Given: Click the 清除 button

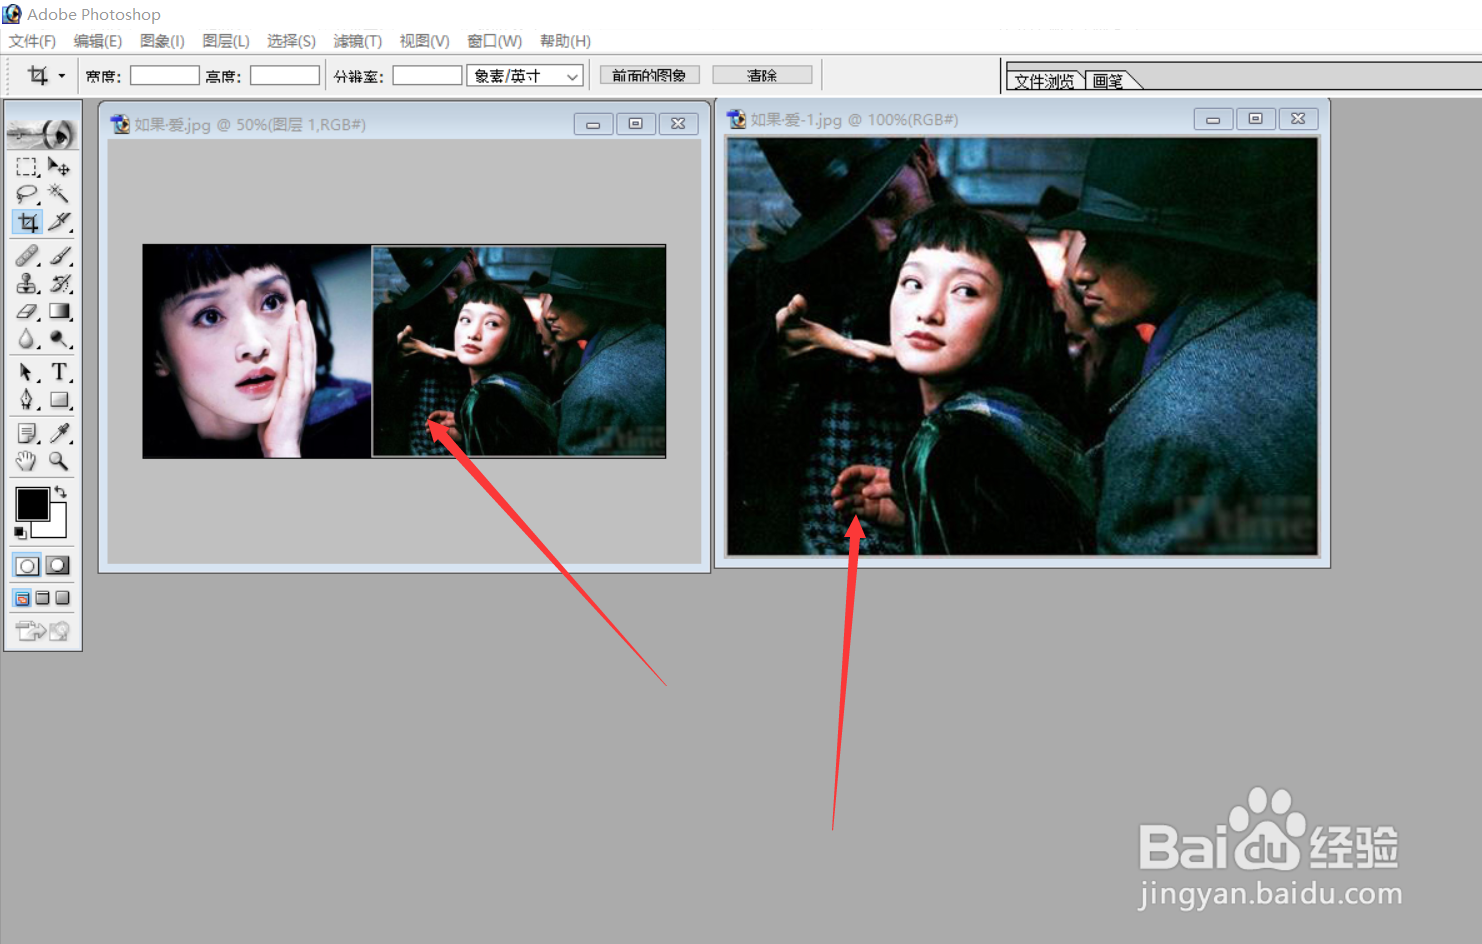Looking at the screenshot, I should (762, 75).
